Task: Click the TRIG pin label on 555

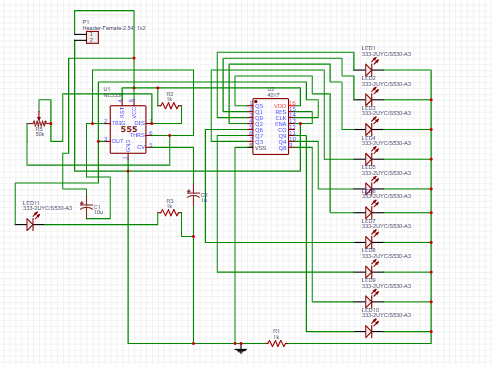Action: [x=118, y=123]
